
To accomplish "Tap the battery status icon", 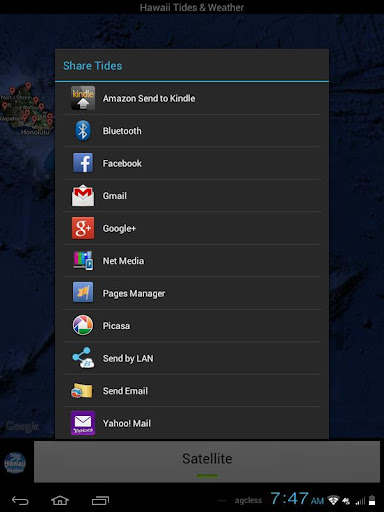I will coord(372,500).
